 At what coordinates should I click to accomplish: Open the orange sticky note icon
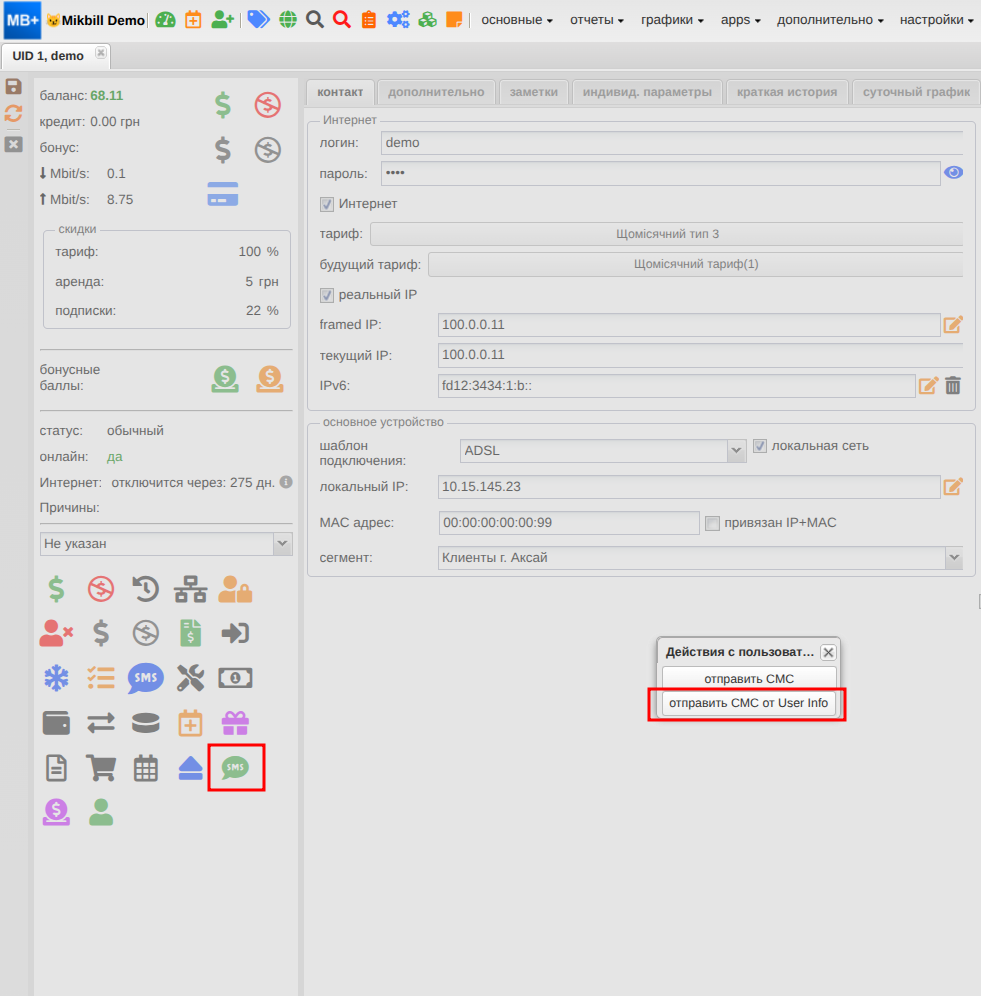(454, 20)
